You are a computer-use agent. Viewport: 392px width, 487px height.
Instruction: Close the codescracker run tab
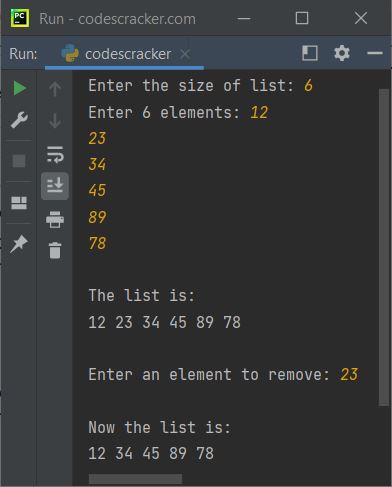click(x=185, y=54)
